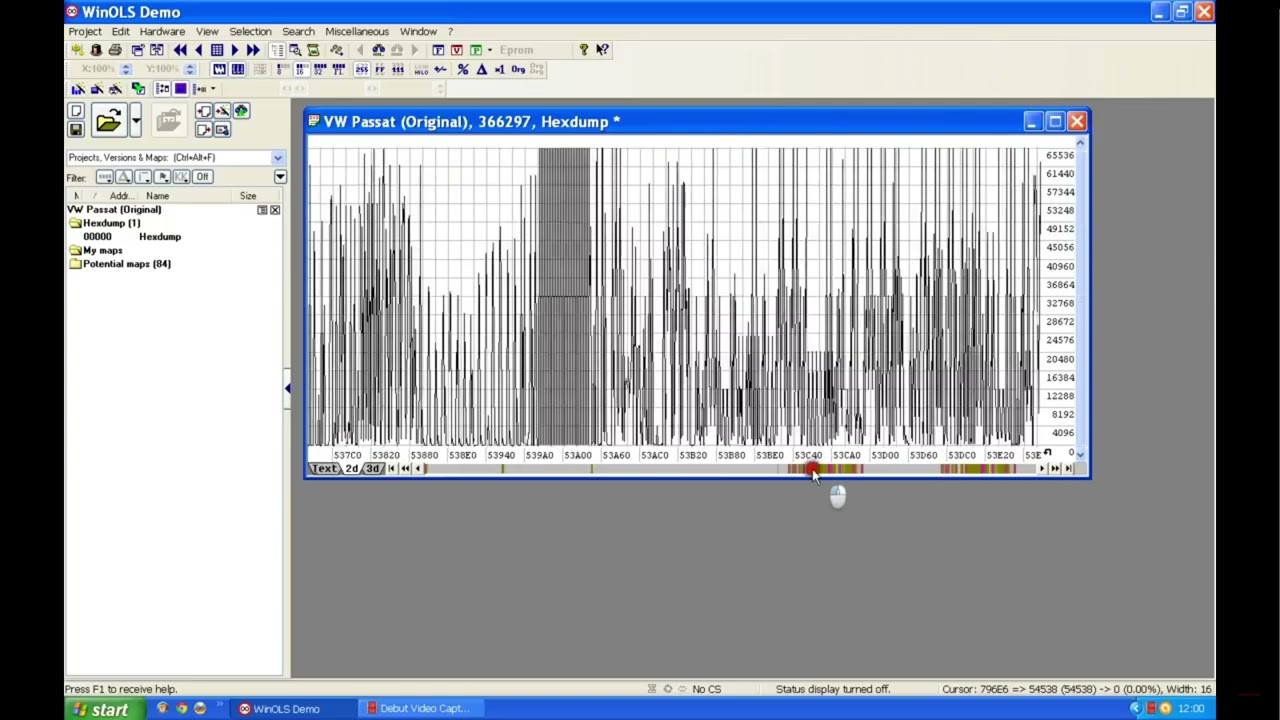Image resolution: width=1280 pixels, height=720 pixels.
Task: Sort by the Name column header
Action: (157, 196)
